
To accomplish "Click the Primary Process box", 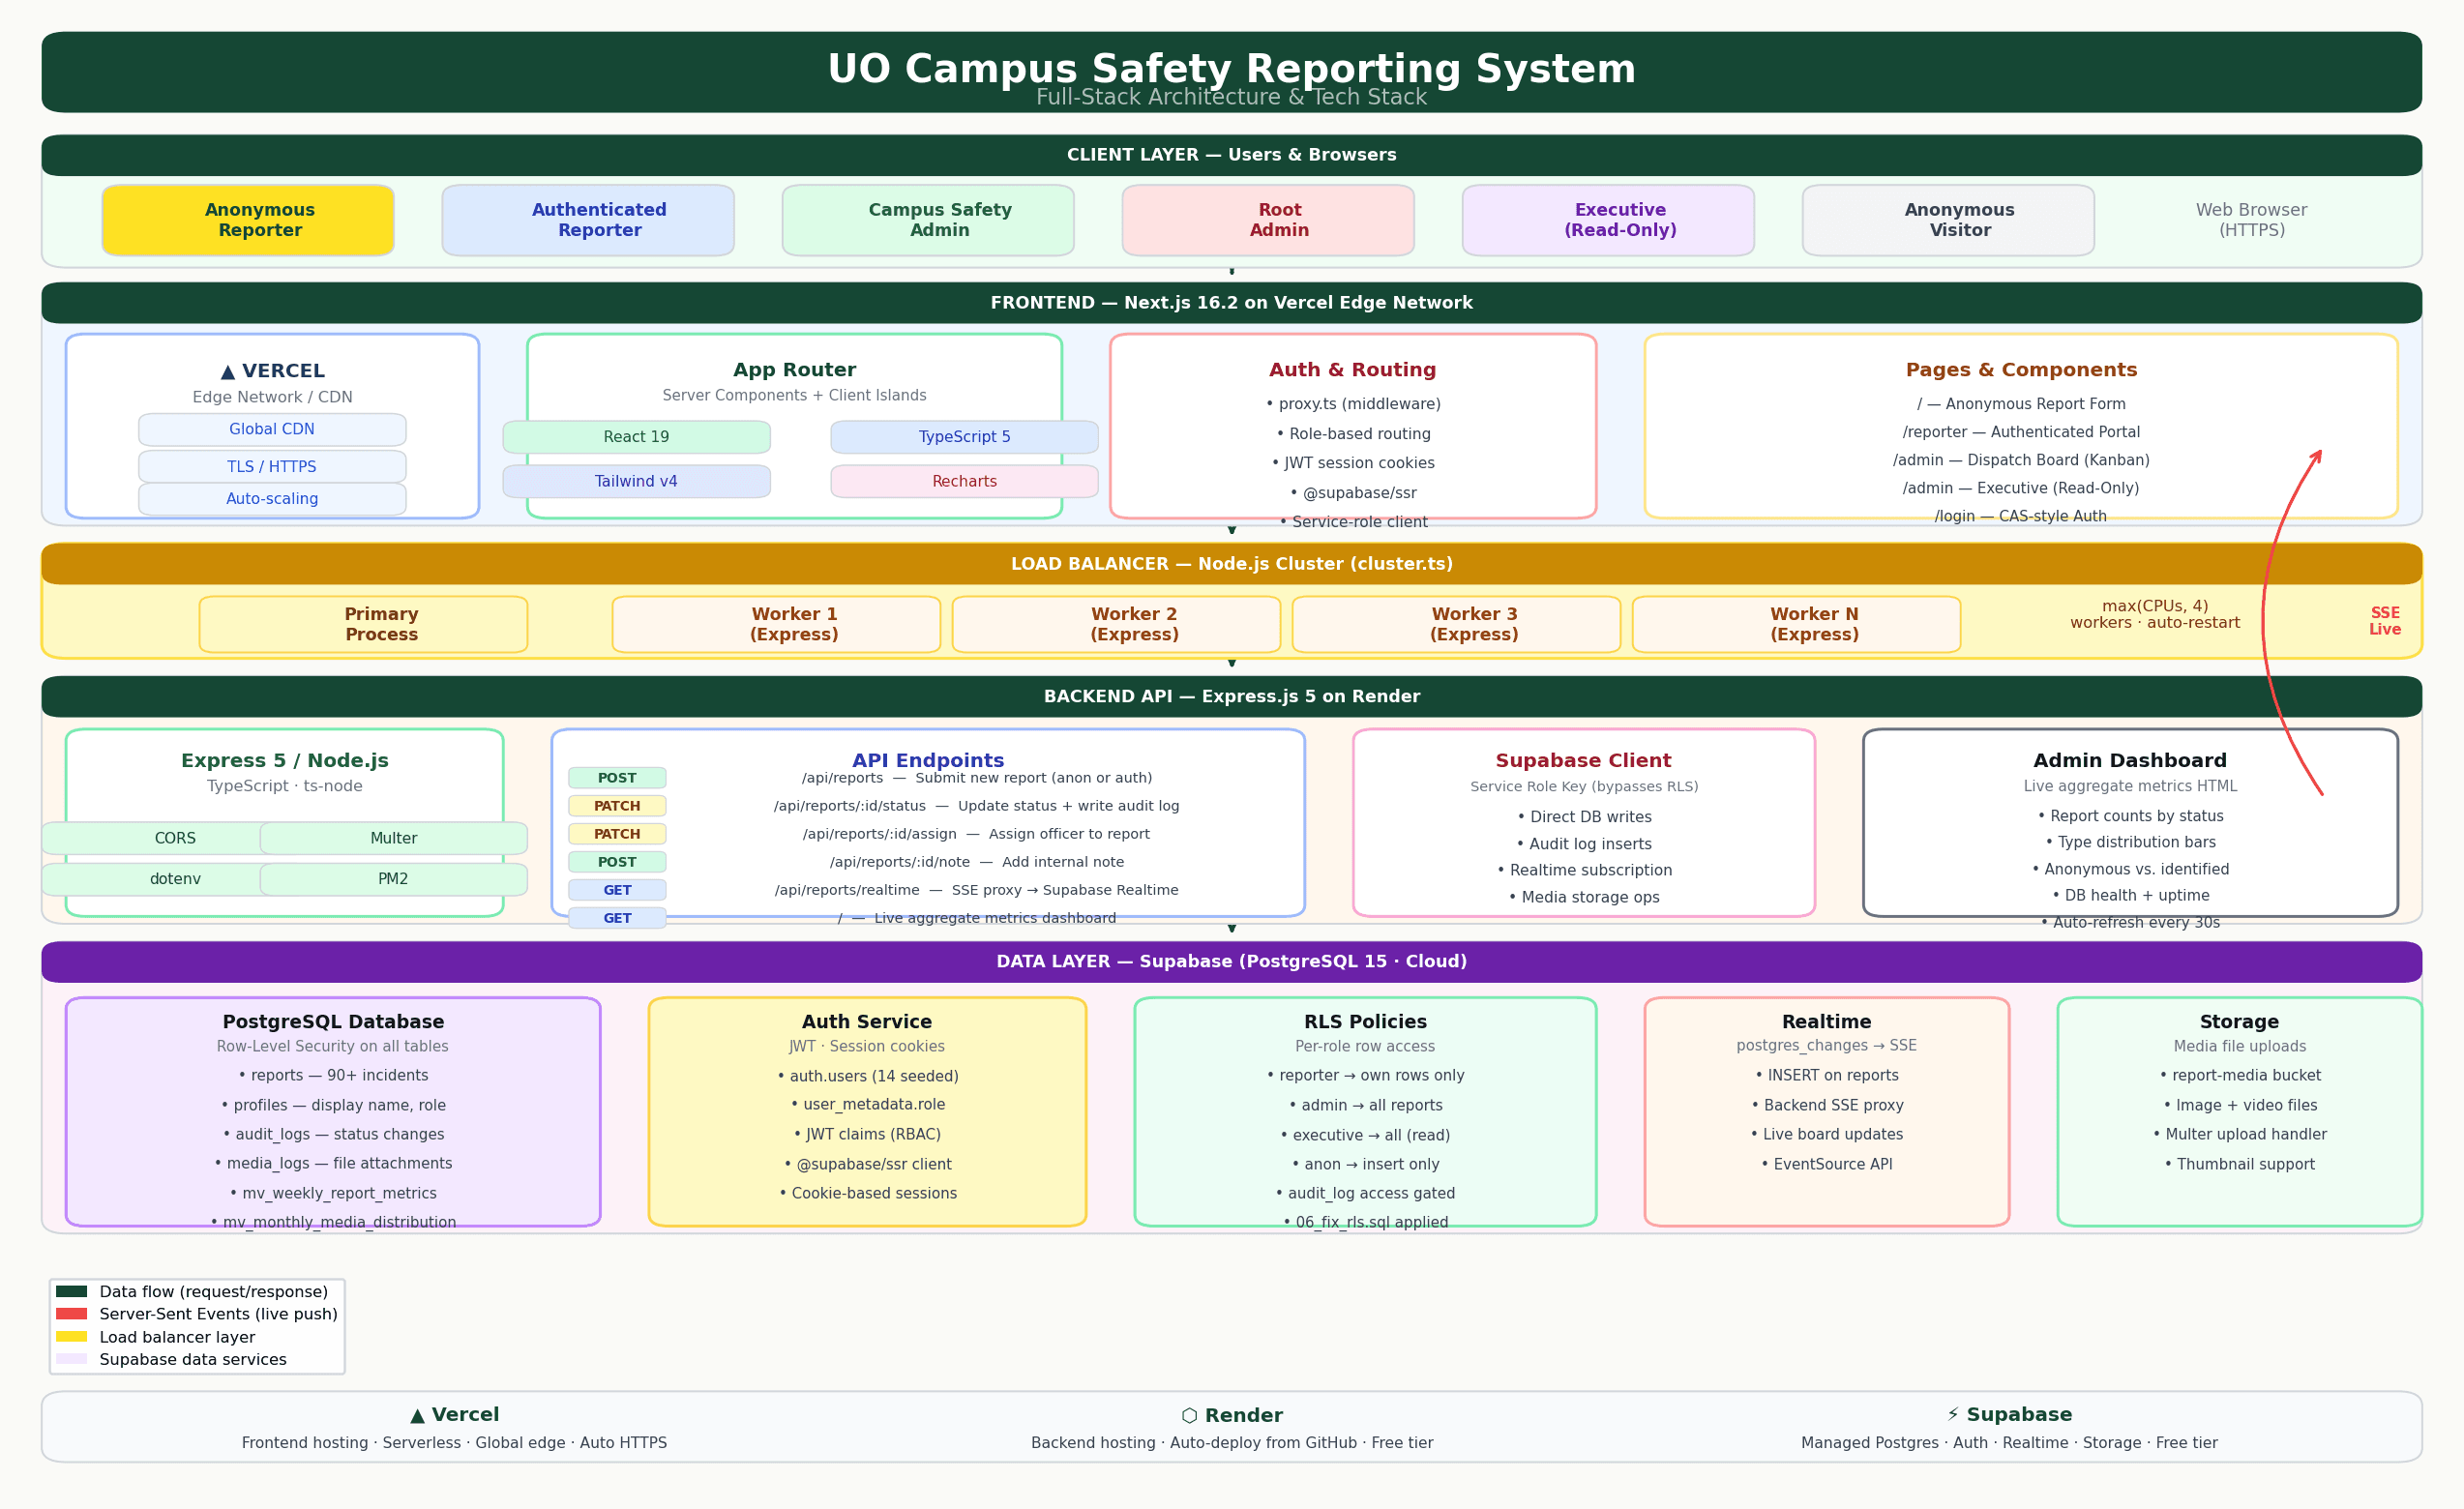I will pyautogui.click(x=363, y=624).
